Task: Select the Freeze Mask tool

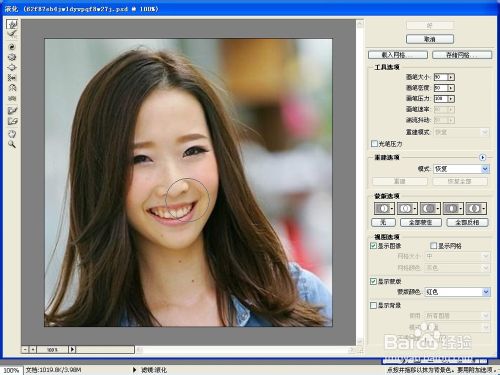Action: 12,111
